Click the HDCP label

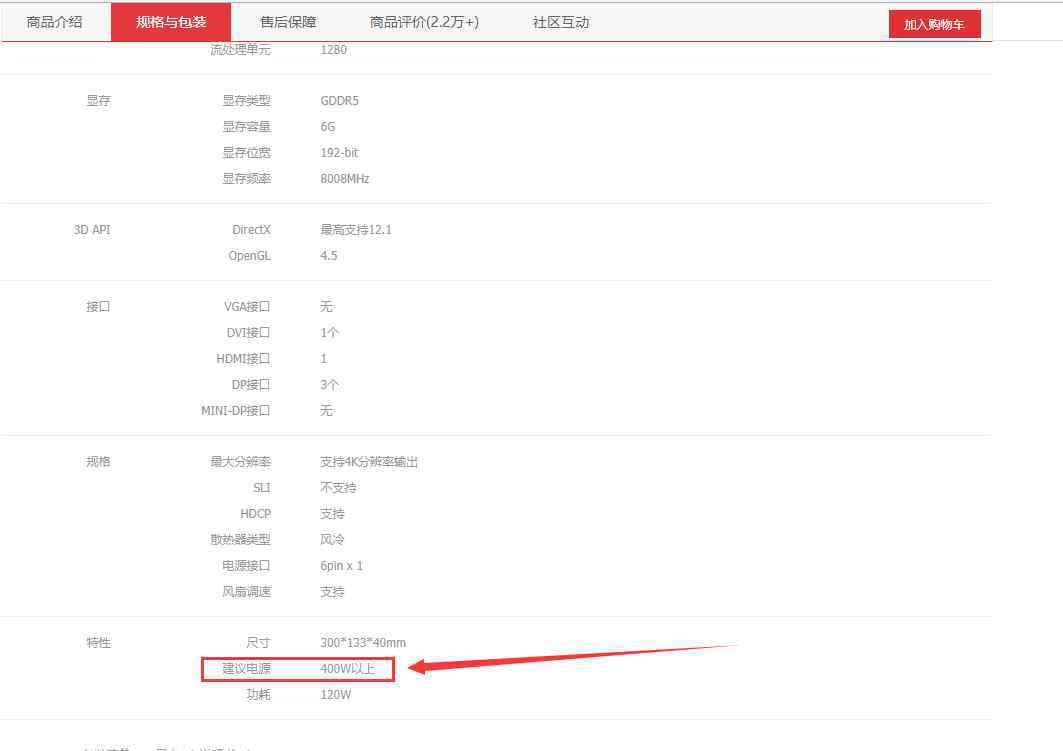(x=255, y=514)
